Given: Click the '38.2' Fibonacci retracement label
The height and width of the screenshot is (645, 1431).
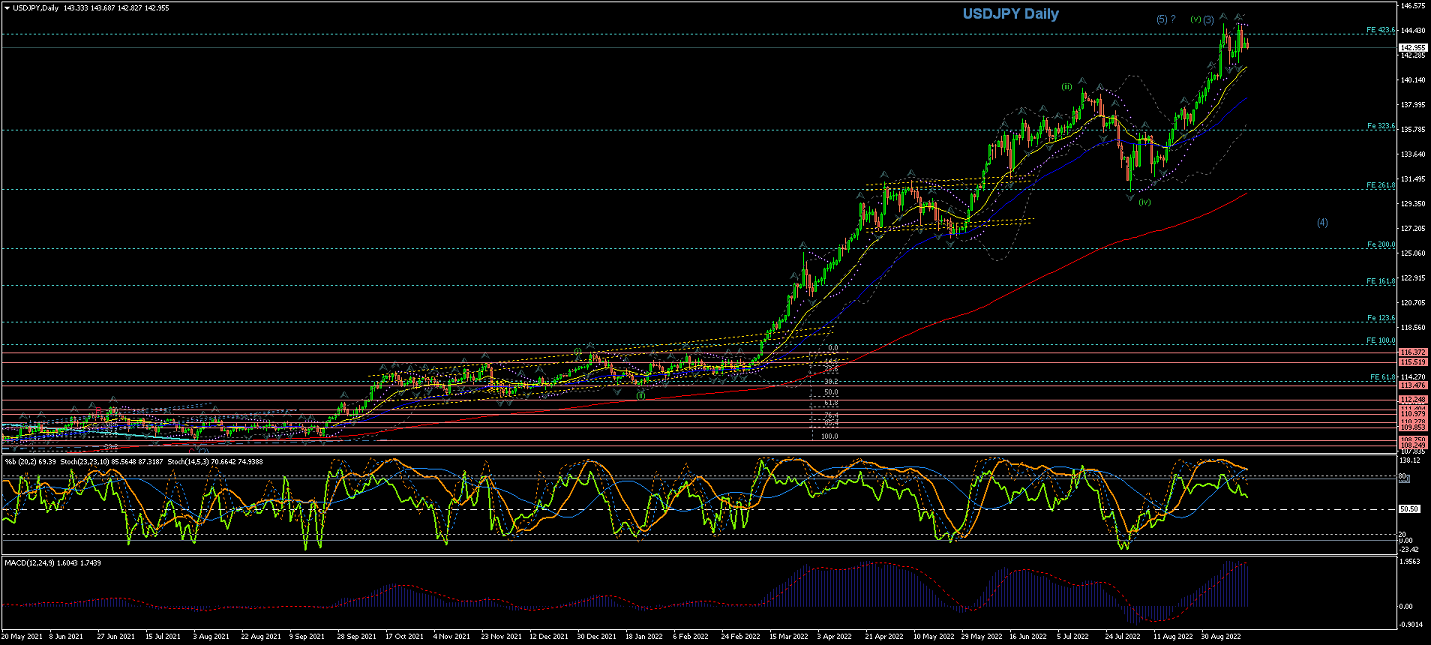Looking at the screenshot, I should click(831, 381).
